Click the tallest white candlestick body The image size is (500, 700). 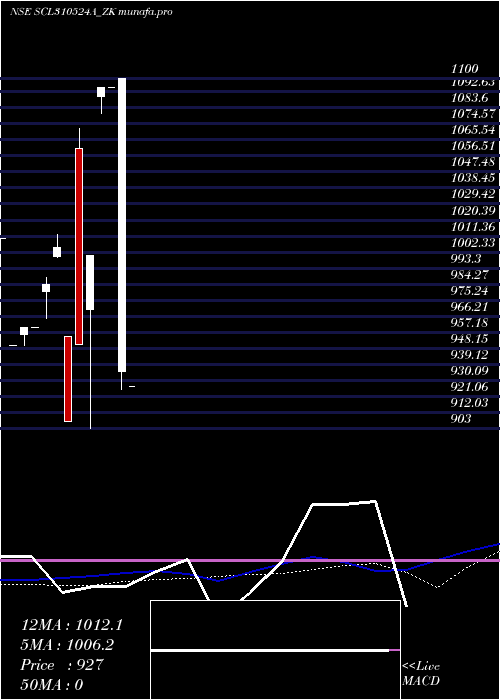pos(121,225)
